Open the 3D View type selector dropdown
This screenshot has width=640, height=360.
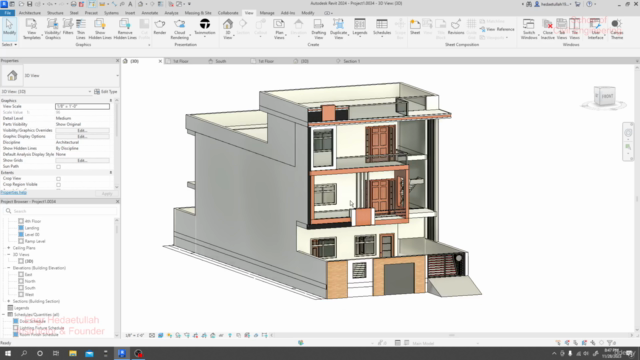coord(117,76)
